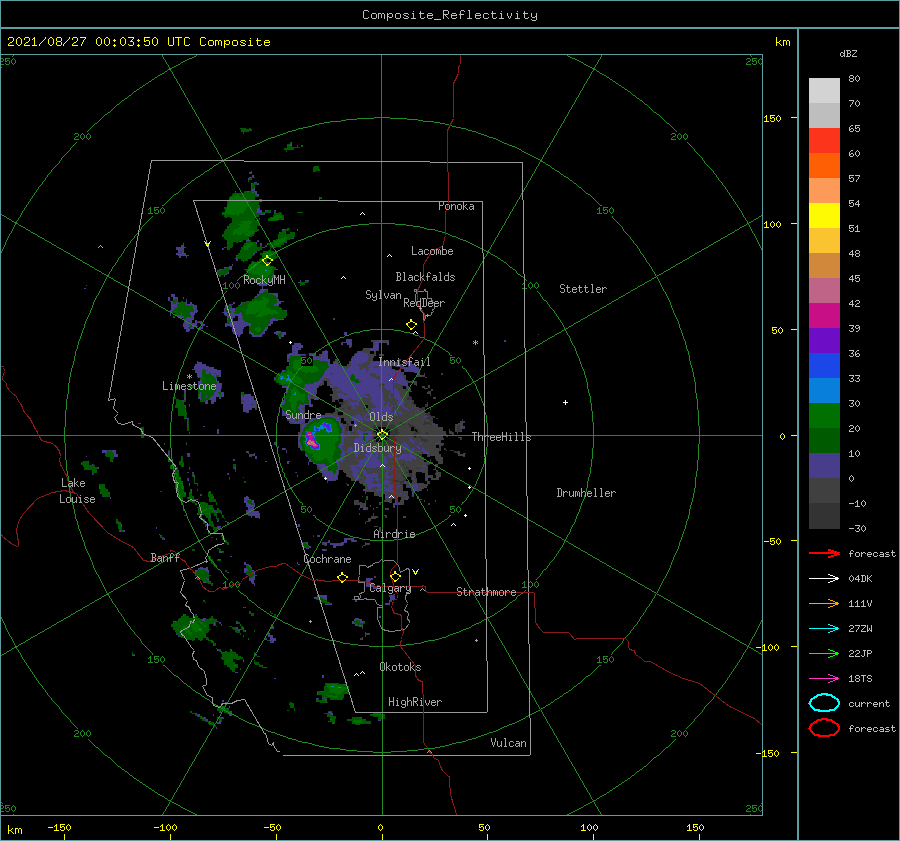Select the orange 60 dBZ color band
Image resolution: width=900 pixels, height=841 pixels.
(x=824, y=165)
